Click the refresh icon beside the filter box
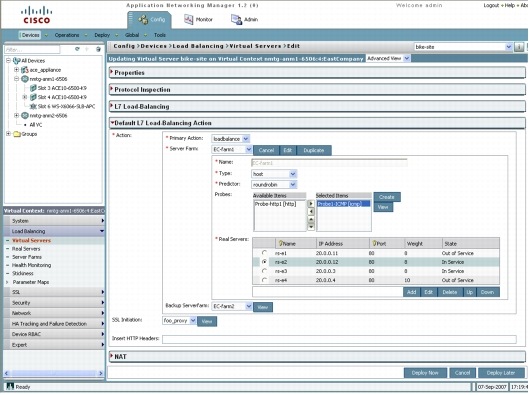 pyautogui.click(x=78, y=49)
